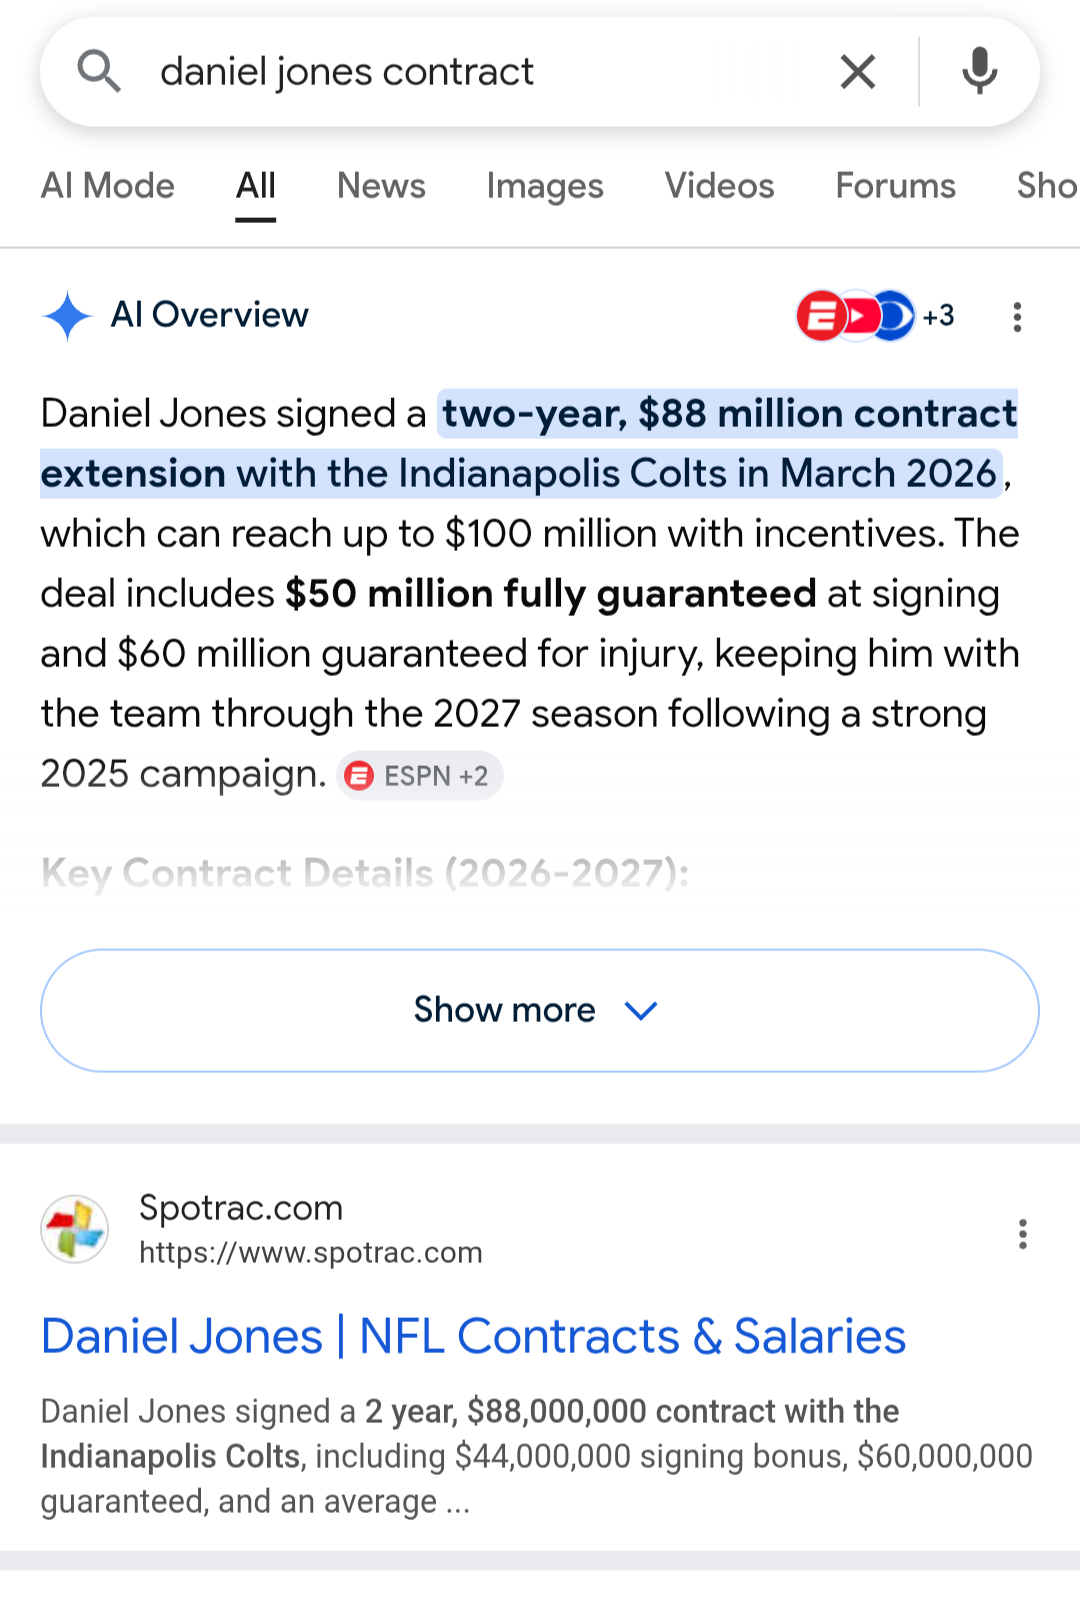Switch to the AI Mode tab
The width and height of the screenshot is (1080, 1605).
108,186
